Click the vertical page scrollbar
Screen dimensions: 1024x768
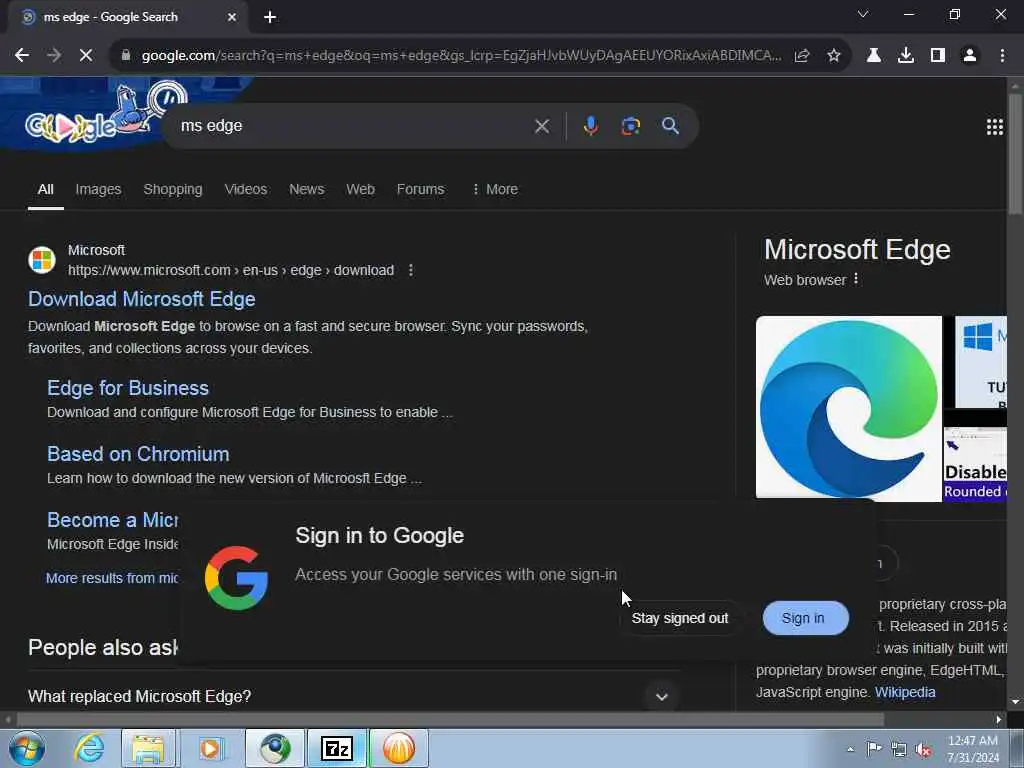click(x=1014, y=153)
